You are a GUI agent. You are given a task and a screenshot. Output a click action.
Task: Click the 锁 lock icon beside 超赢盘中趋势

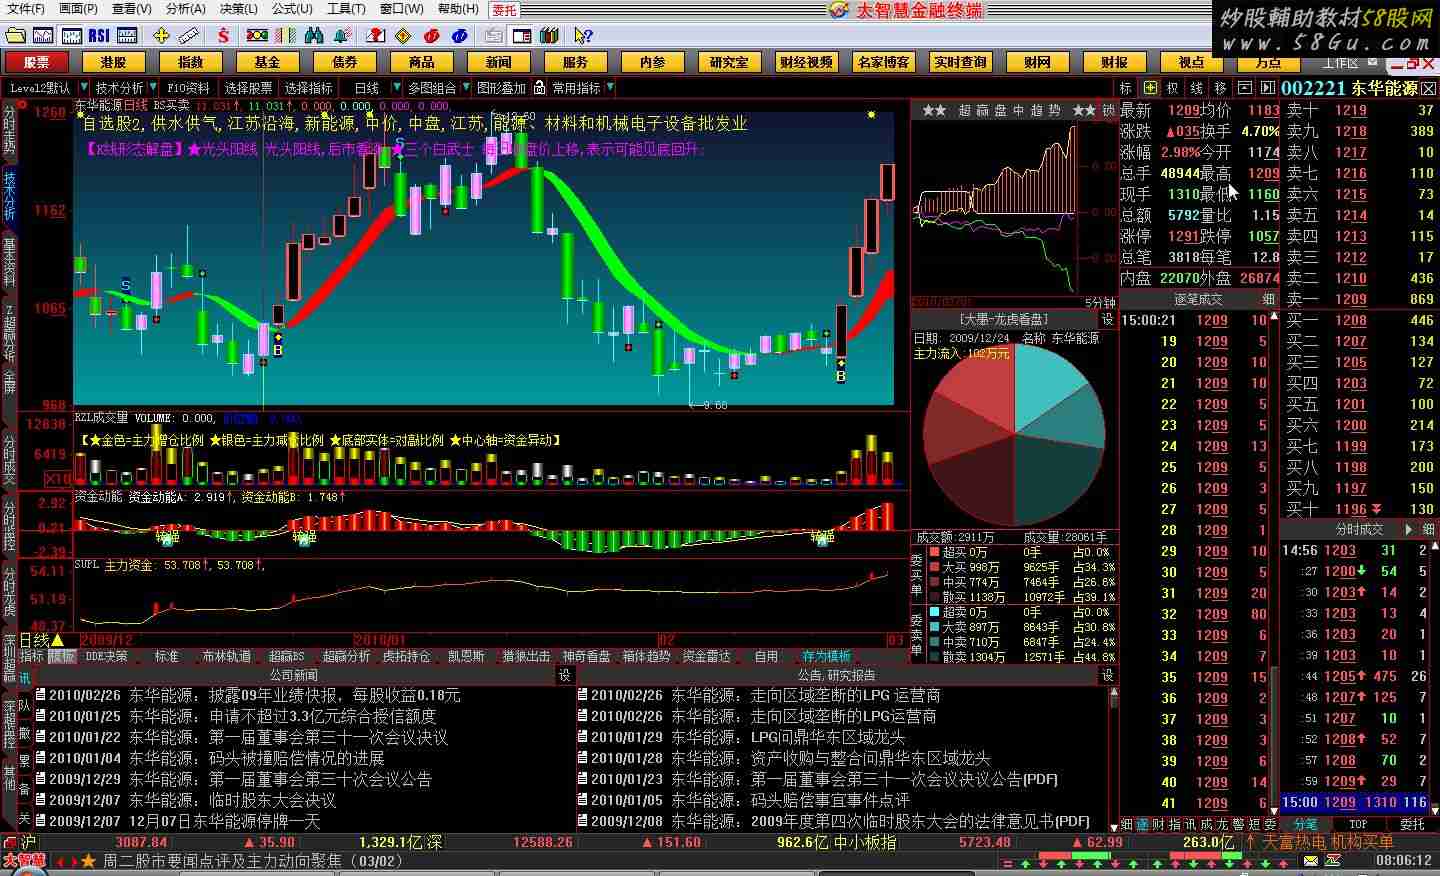(1107, 110)
